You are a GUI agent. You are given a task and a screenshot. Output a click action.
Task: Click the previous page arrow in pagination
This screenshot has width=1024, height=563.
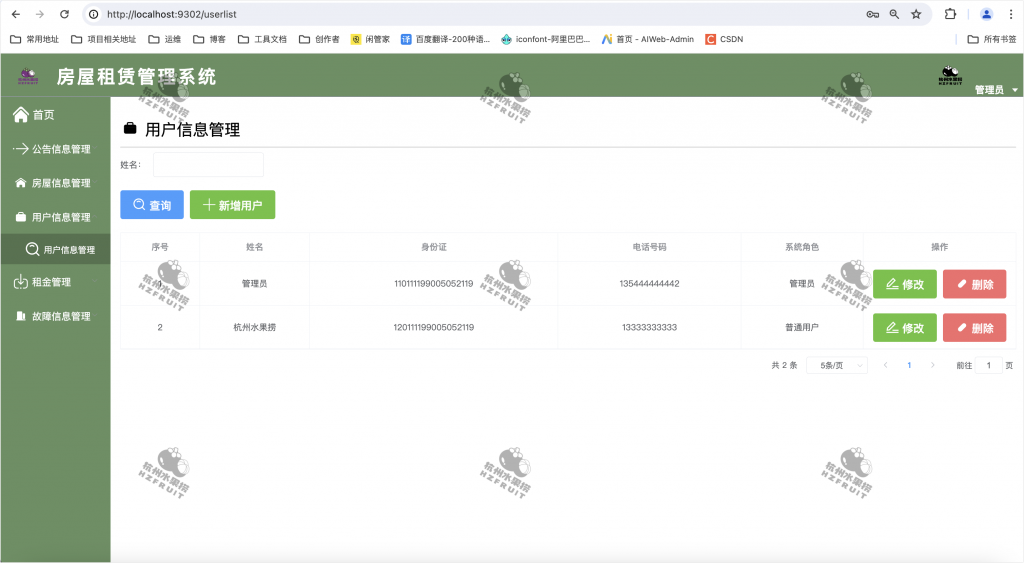coord(886,365)
